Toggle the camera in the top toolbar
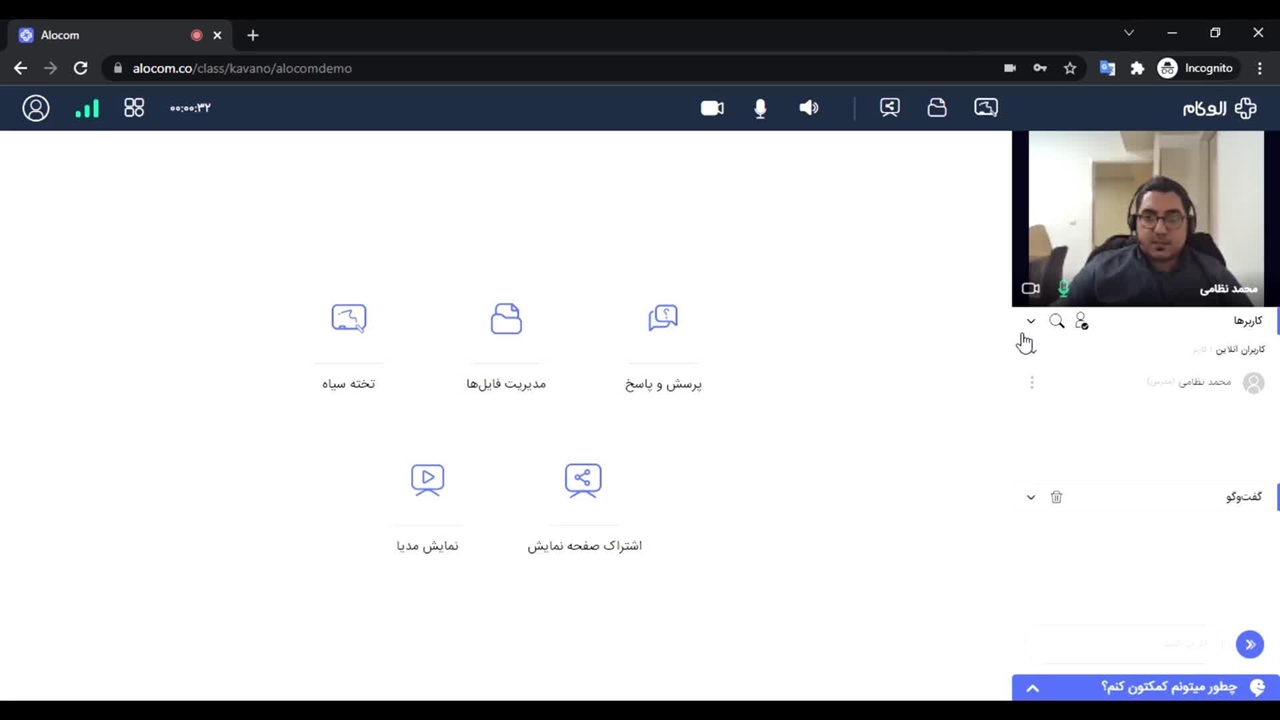The image size is (1280, 720). click(712, 108)
